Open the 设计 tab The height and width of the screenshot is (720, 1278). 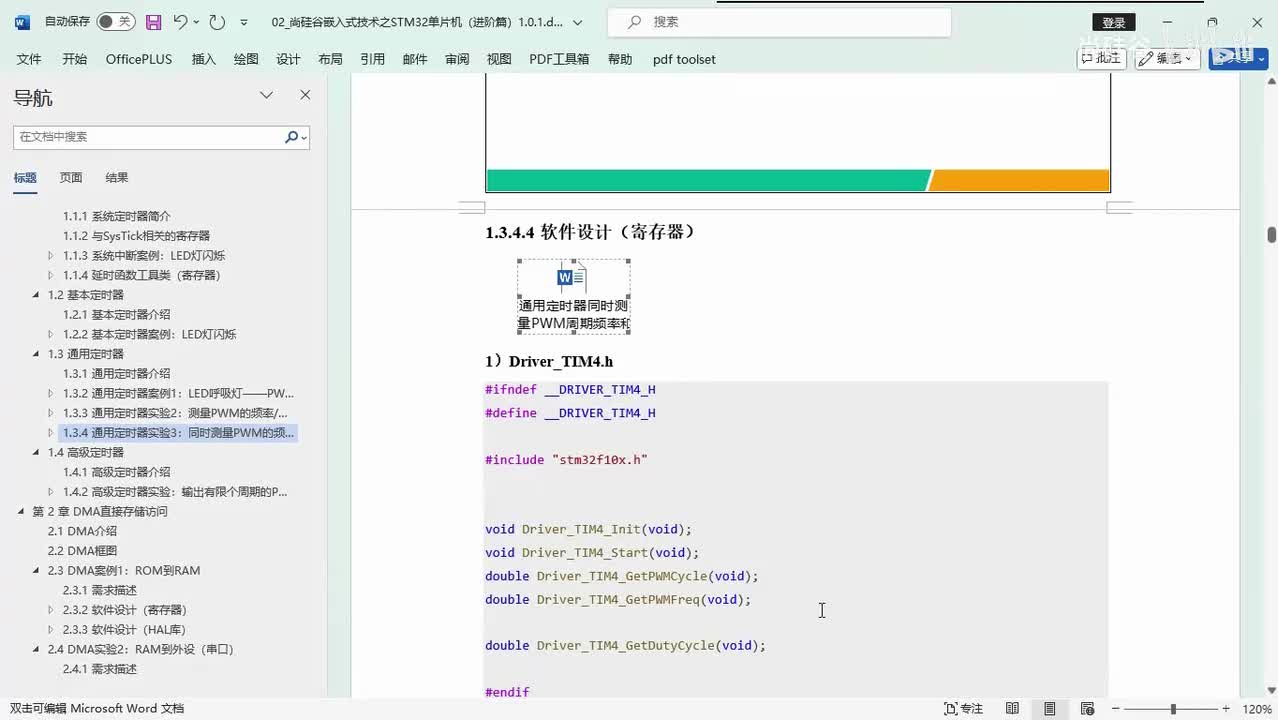pos(288,59)
